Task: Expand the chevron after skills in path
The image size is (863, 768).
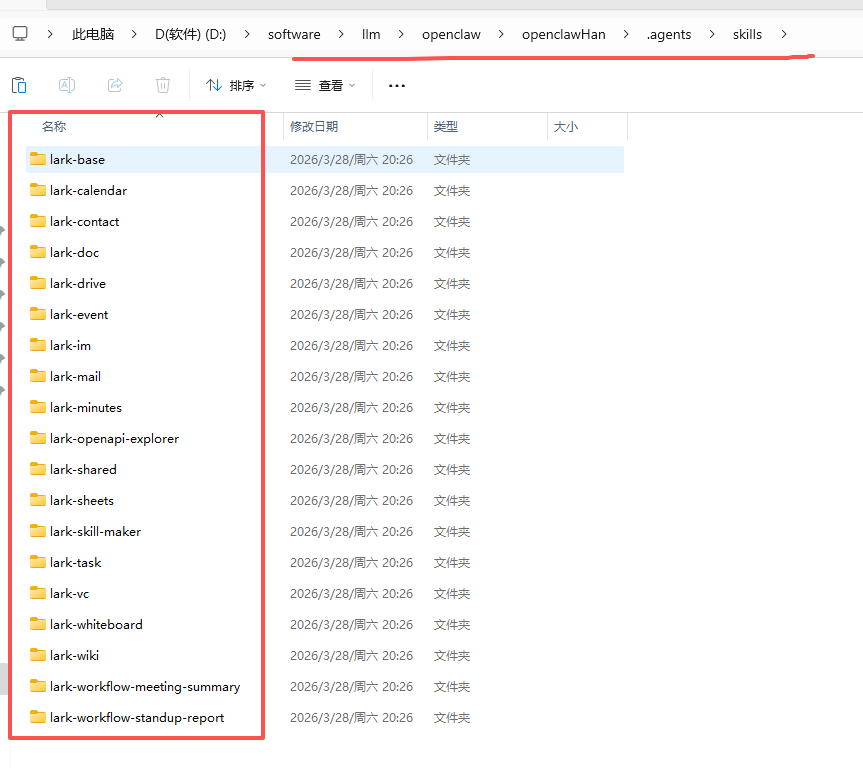Action: click(784, 34)
